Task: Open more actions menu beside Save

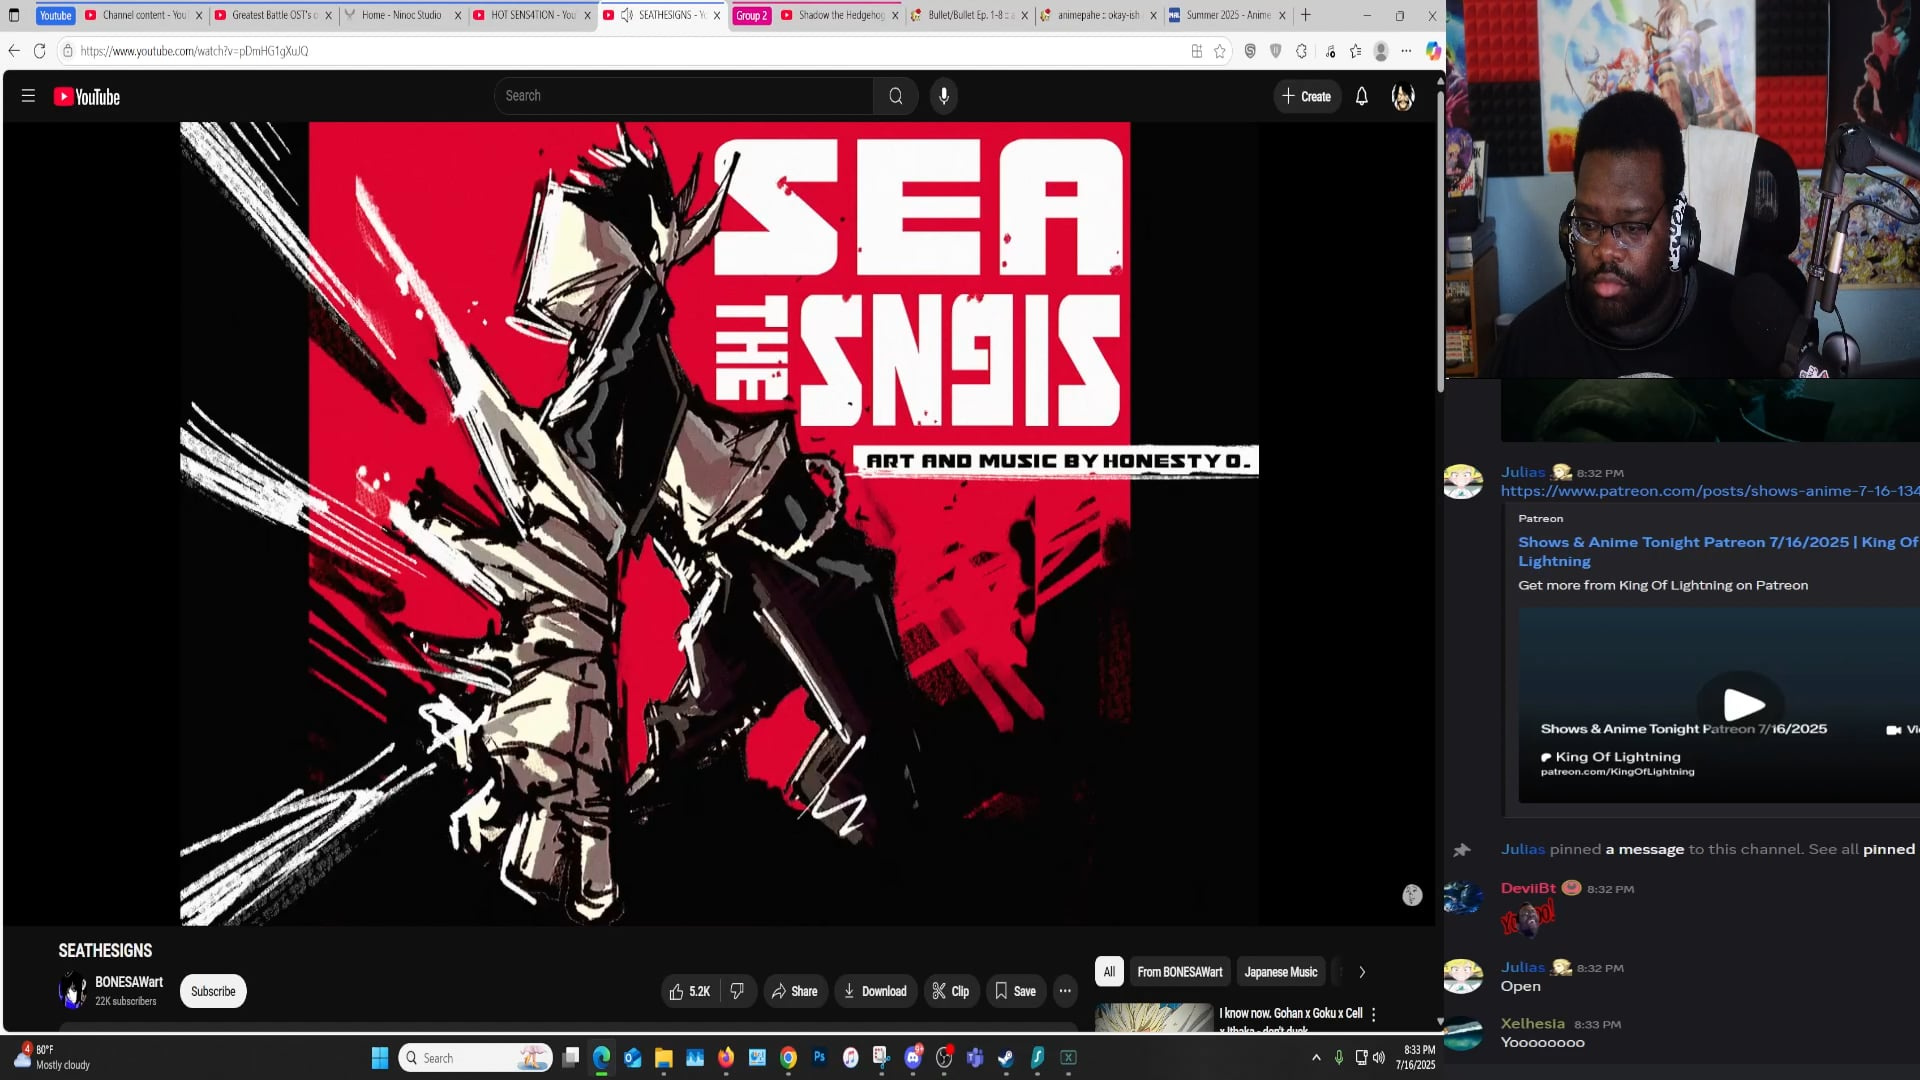Action: pyautogui.click(x=1065, y=991)
